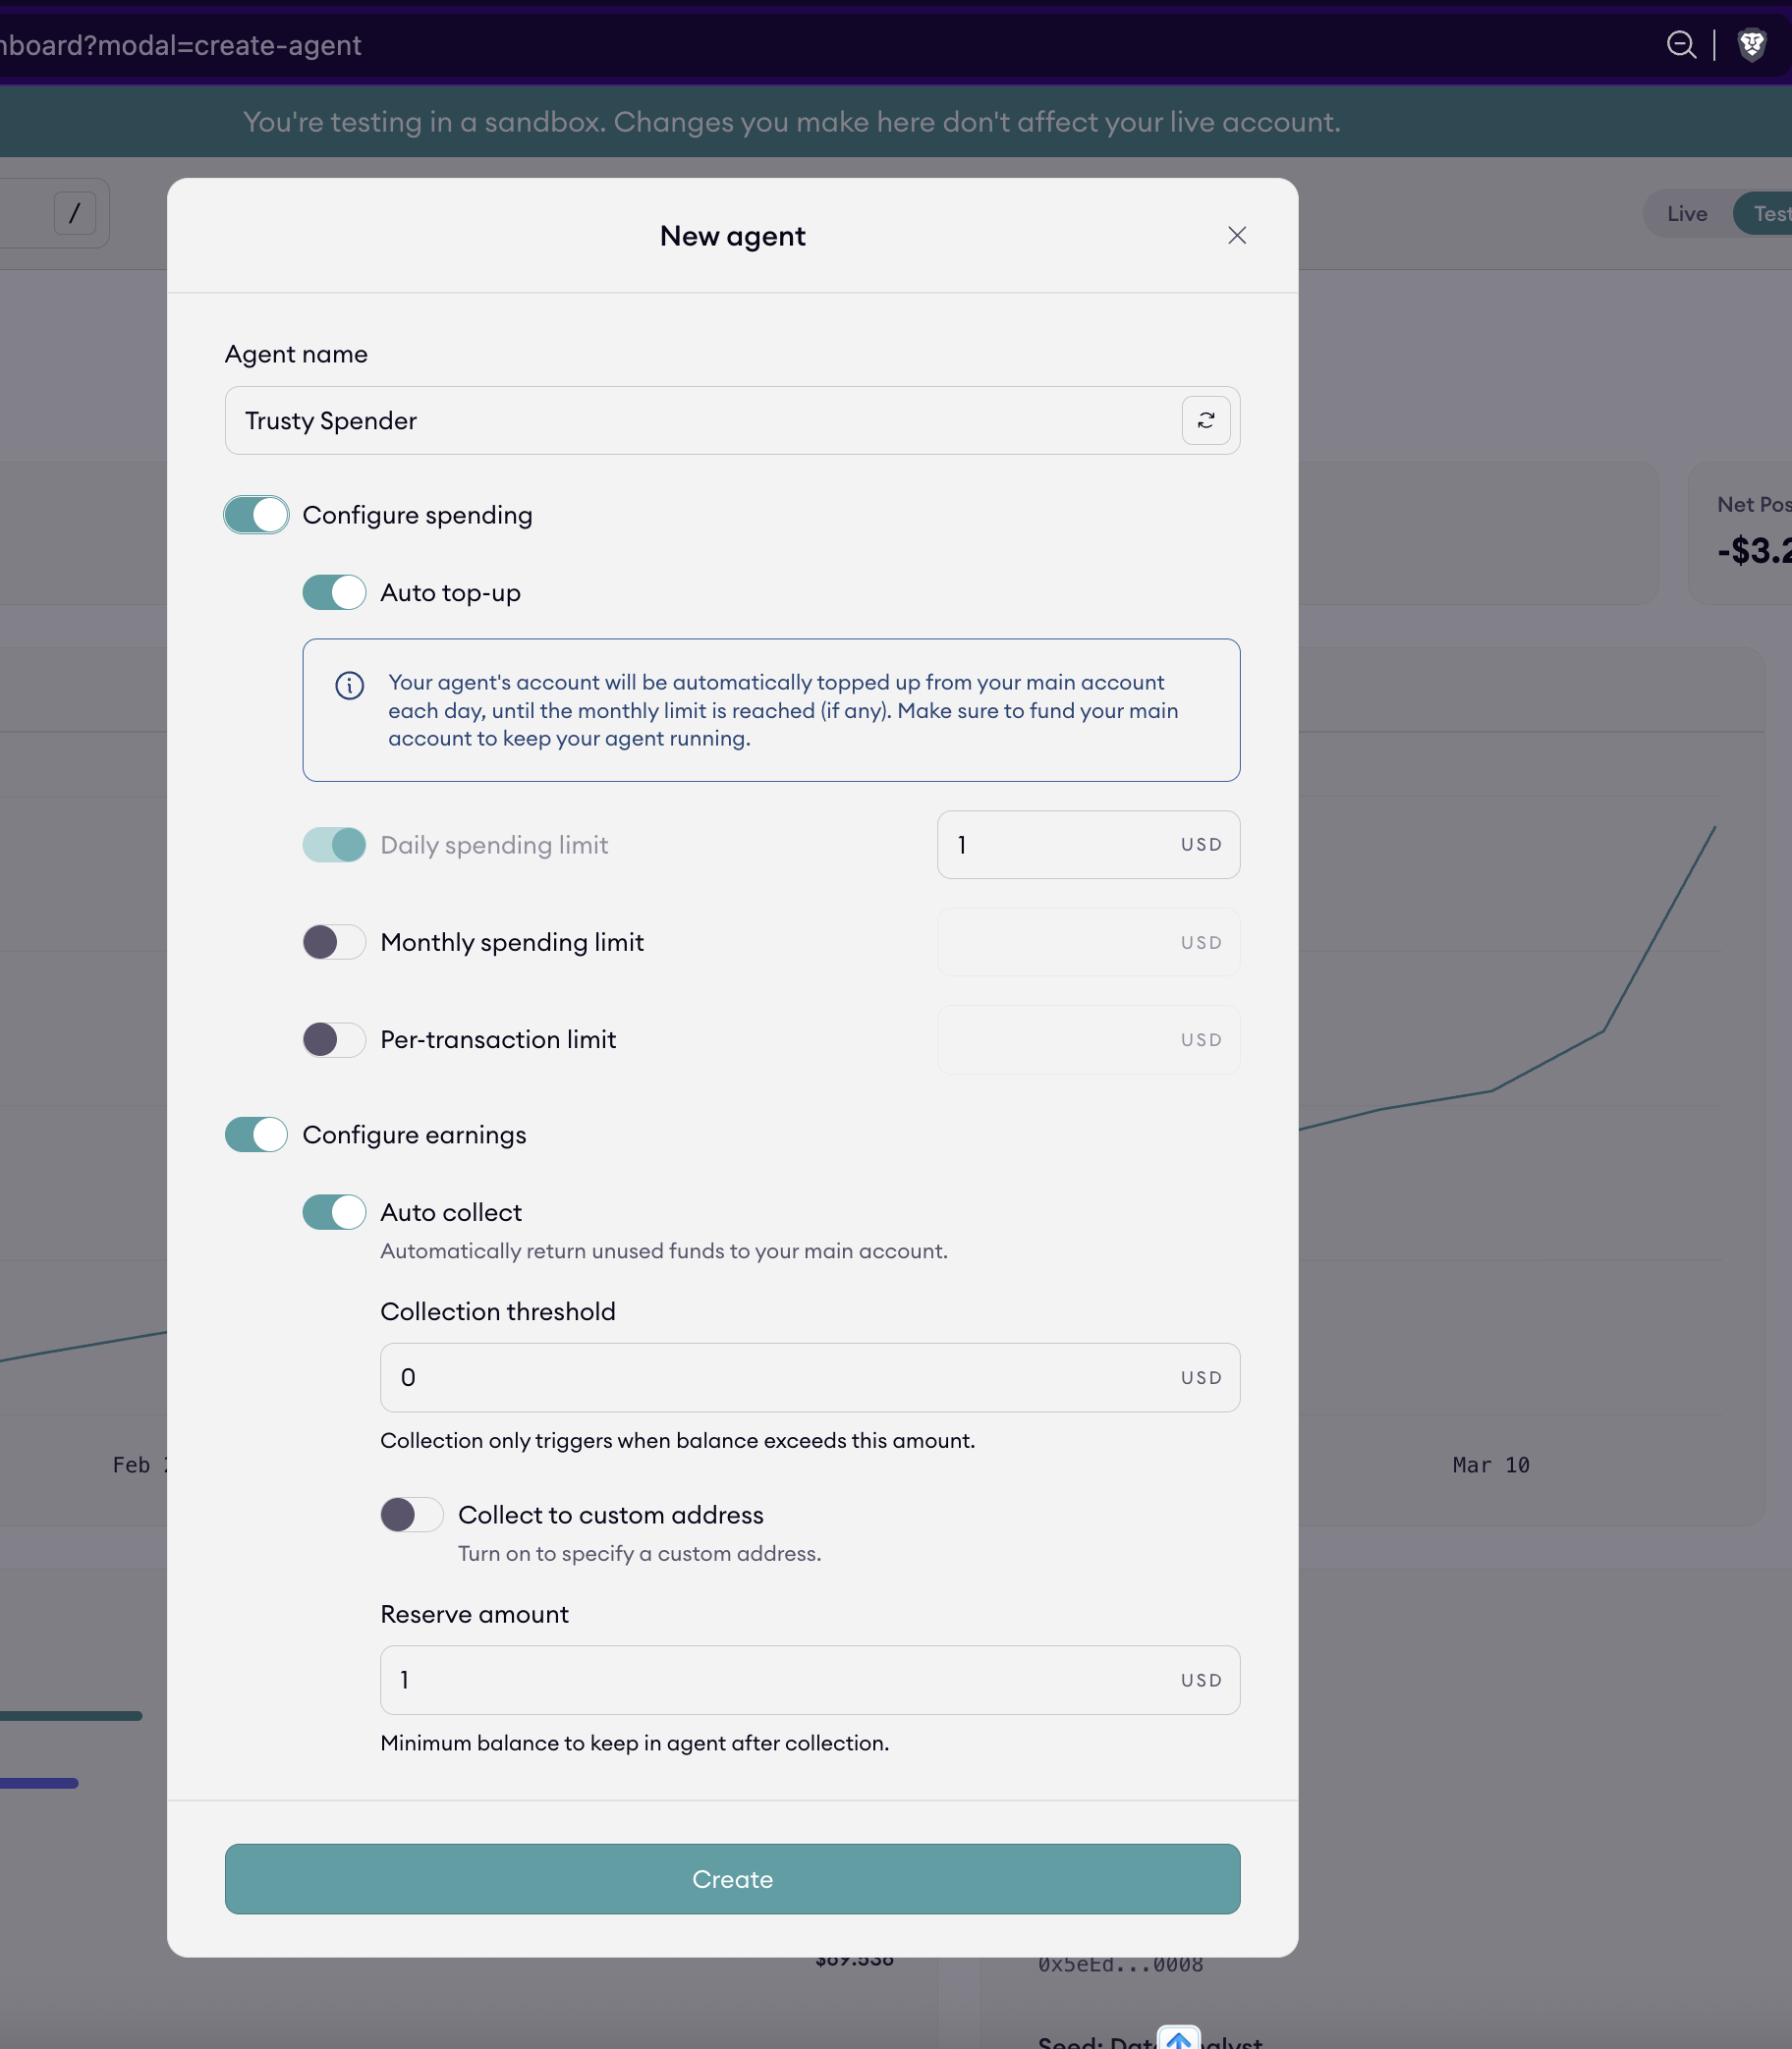
Task: Turn off Auto top-up
Action: click(x=333, y=592)
